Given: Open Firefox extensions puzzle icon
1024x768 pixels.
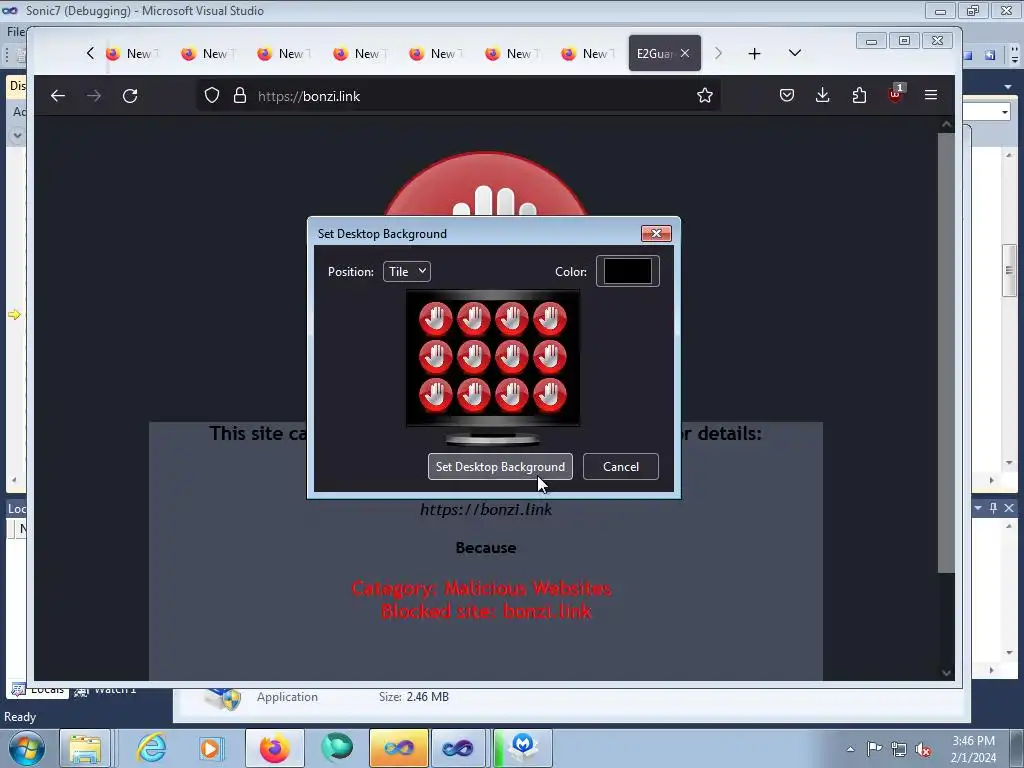Looking at the screenshot, I should [x=859, y=95].
